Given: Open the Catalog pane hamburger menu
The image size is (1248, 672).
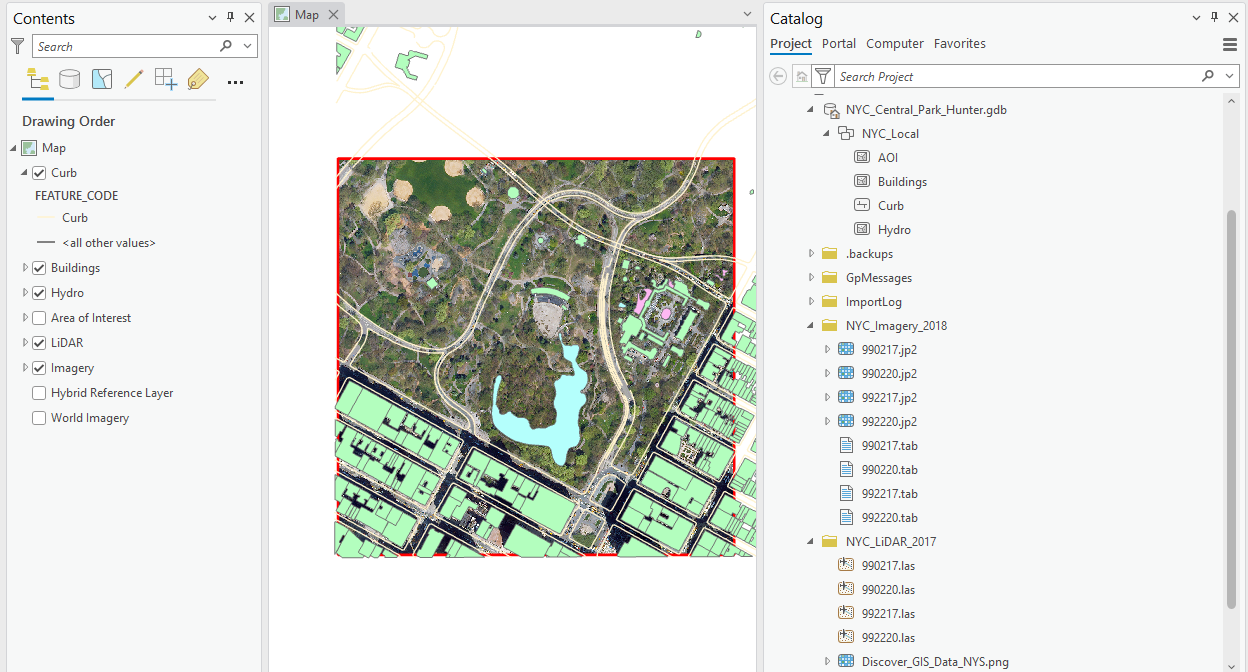Looking at the screenshot, I should tap(1230, 44).
